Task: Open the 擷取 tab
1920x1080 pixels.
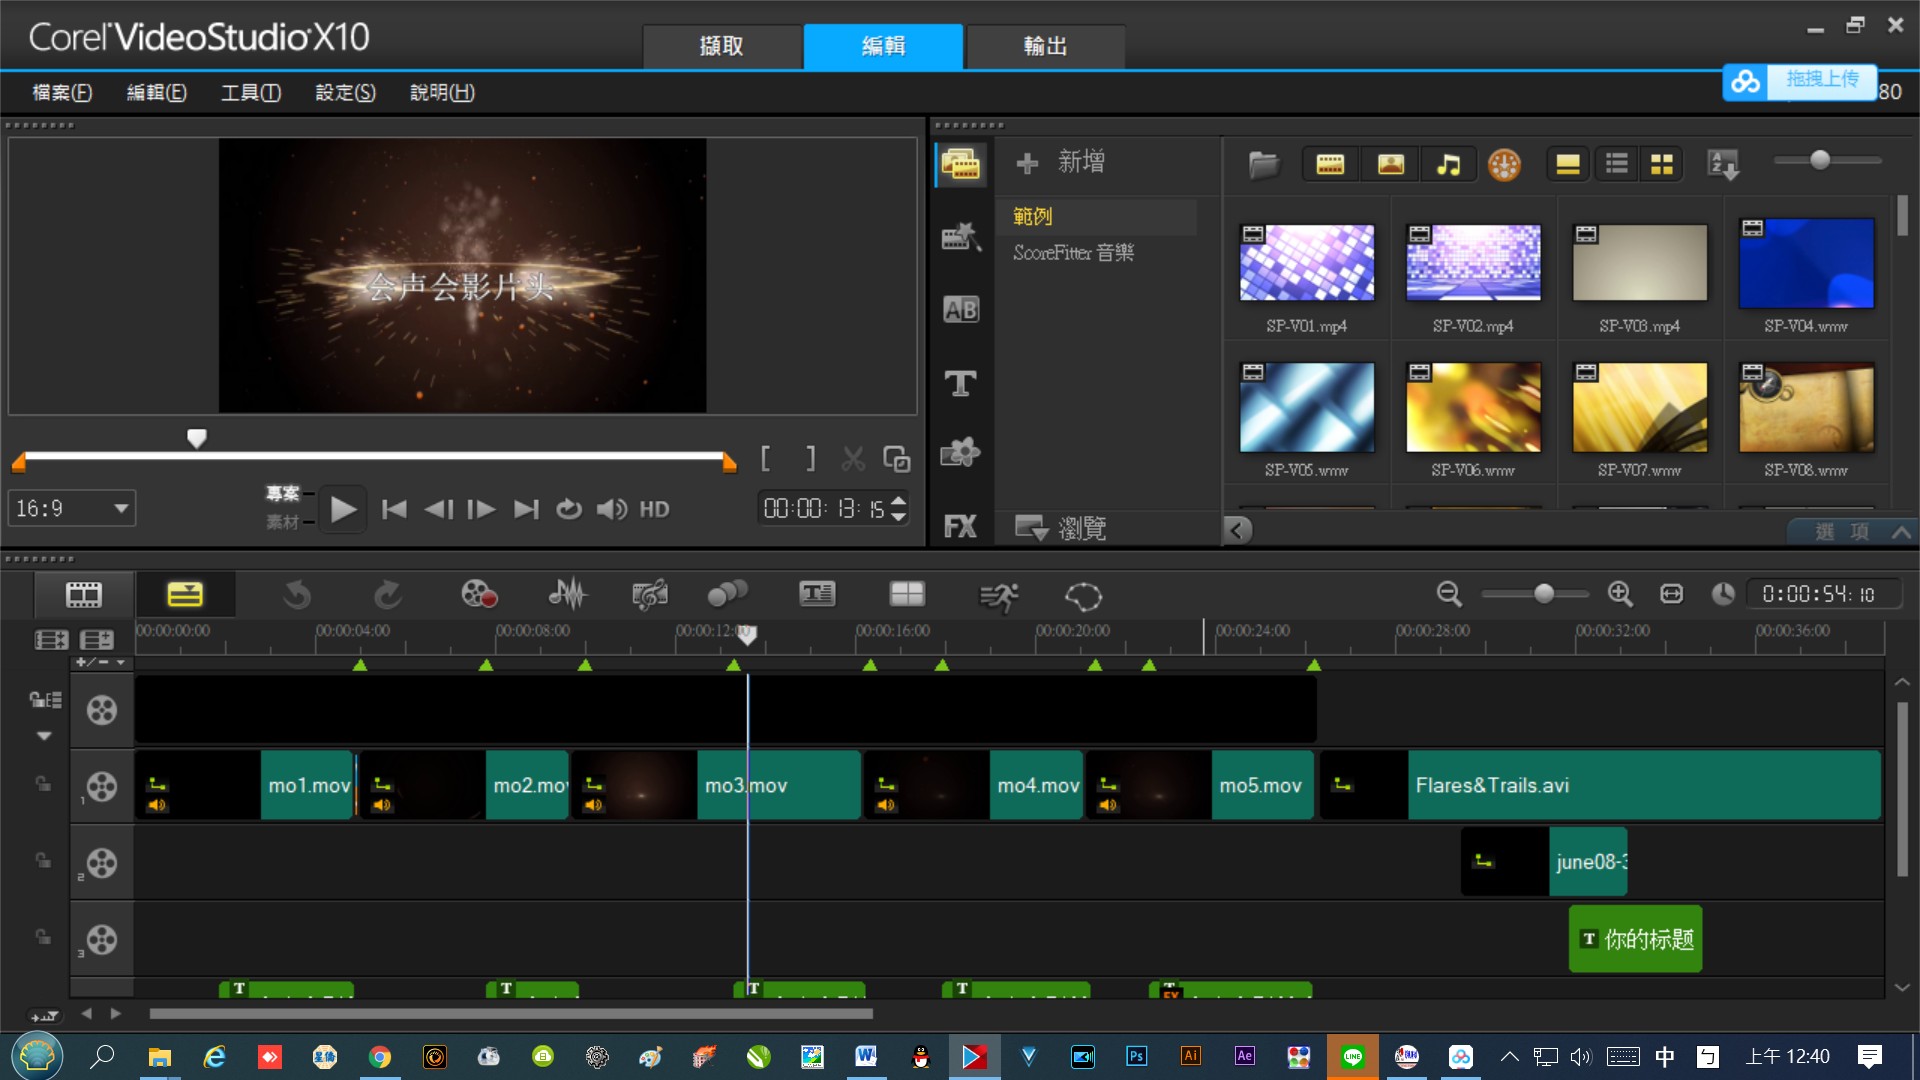Action: pyautogui.click(x=721, y=46)
